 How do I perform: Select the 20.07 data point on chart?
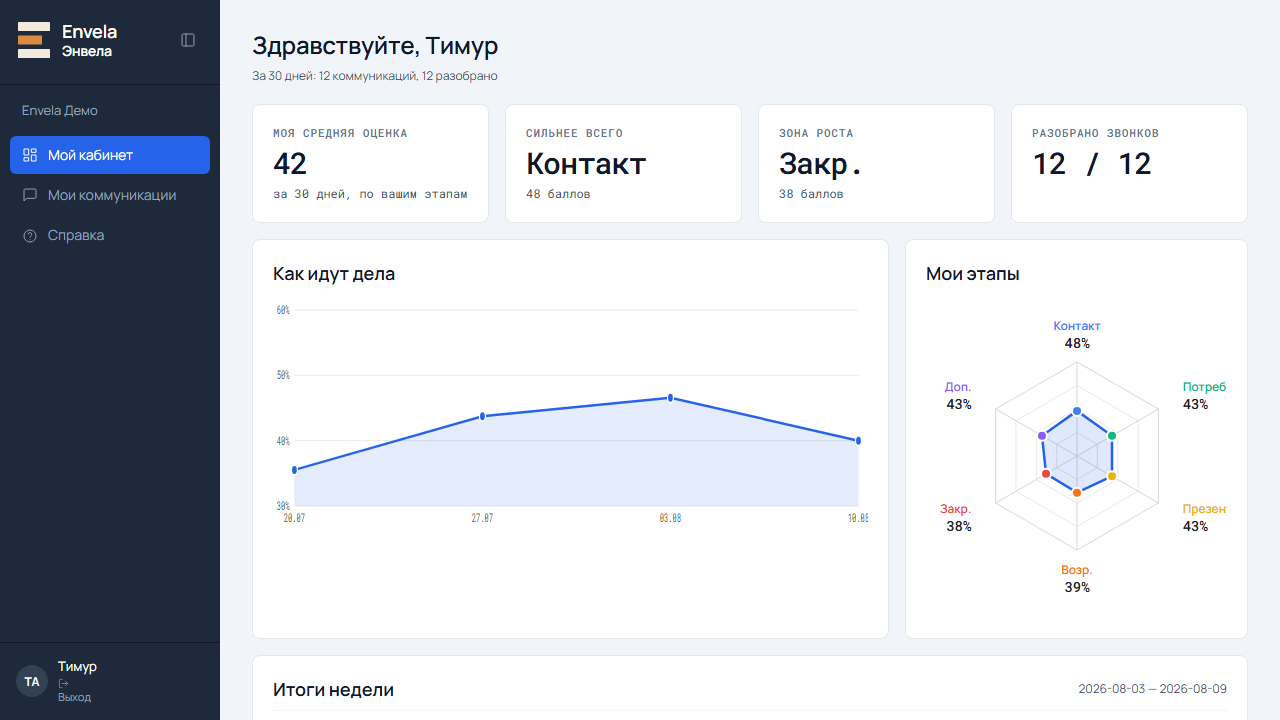[294, 470]
